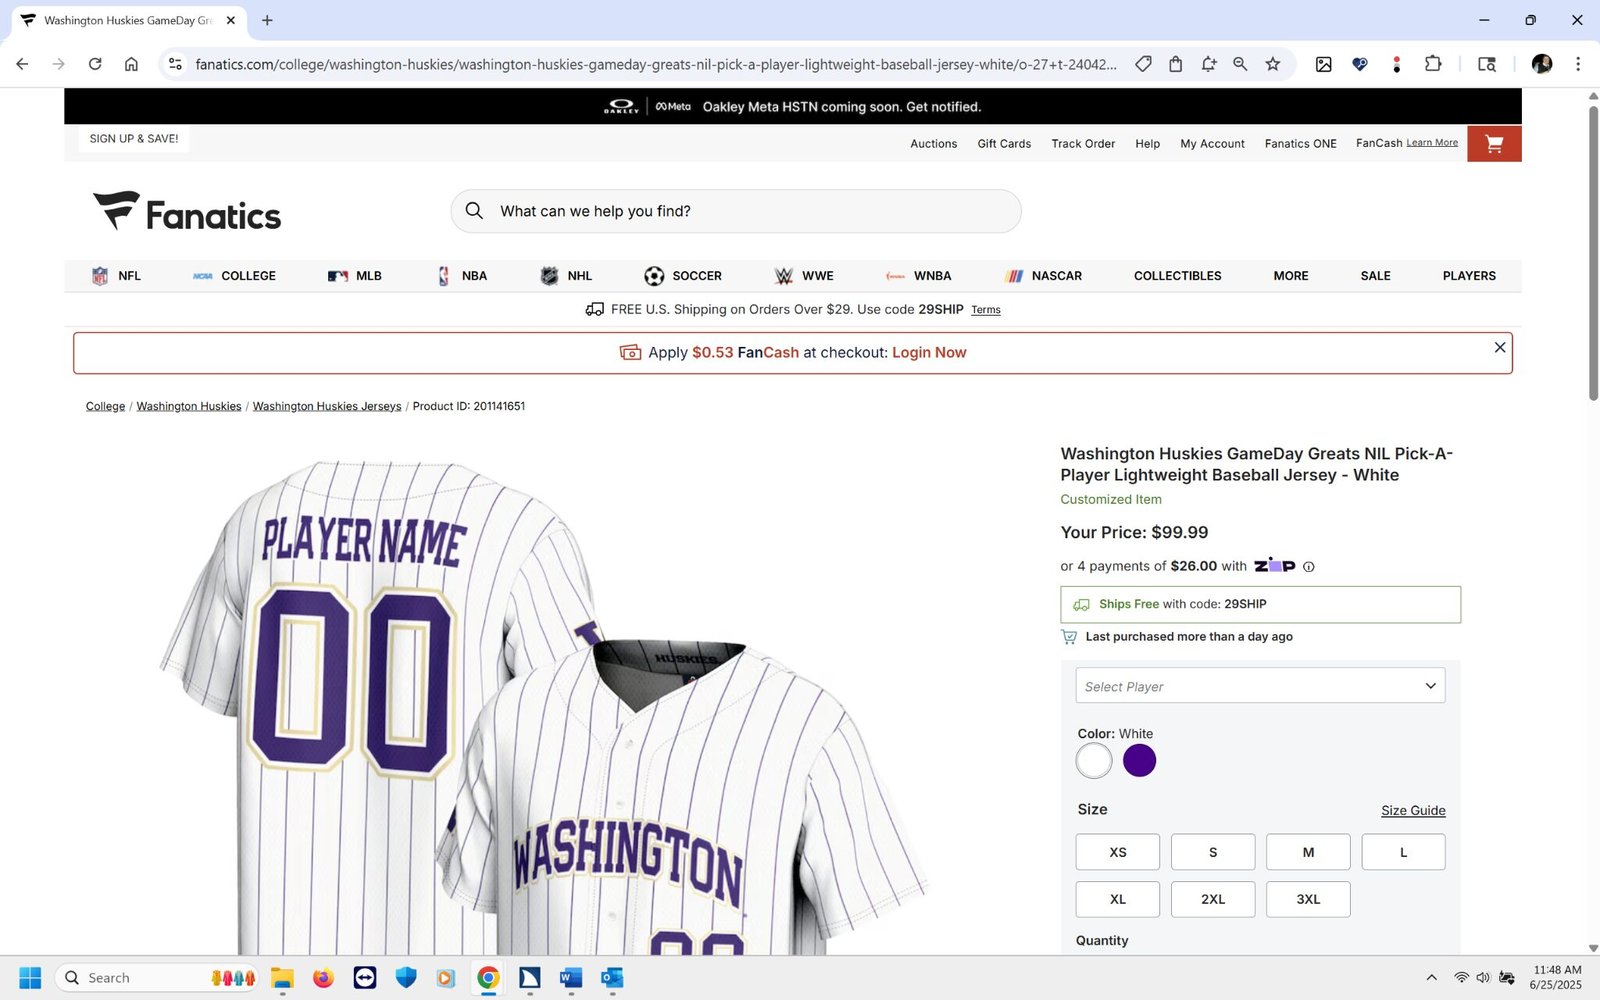The height and width of the screenshot is (1000, 1600).
Task: Open the shopping cart icon
Action: pyautogui.click(x=1494, y=144)
